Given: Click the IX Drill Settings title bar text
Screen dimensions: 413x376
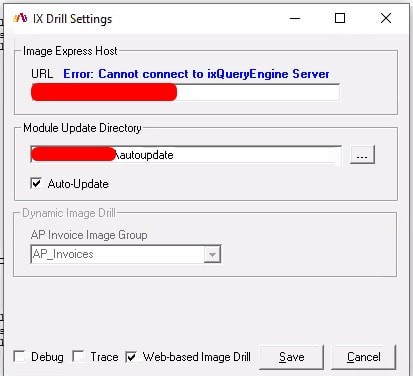Looking at the screenshot, I should point(72,19).
